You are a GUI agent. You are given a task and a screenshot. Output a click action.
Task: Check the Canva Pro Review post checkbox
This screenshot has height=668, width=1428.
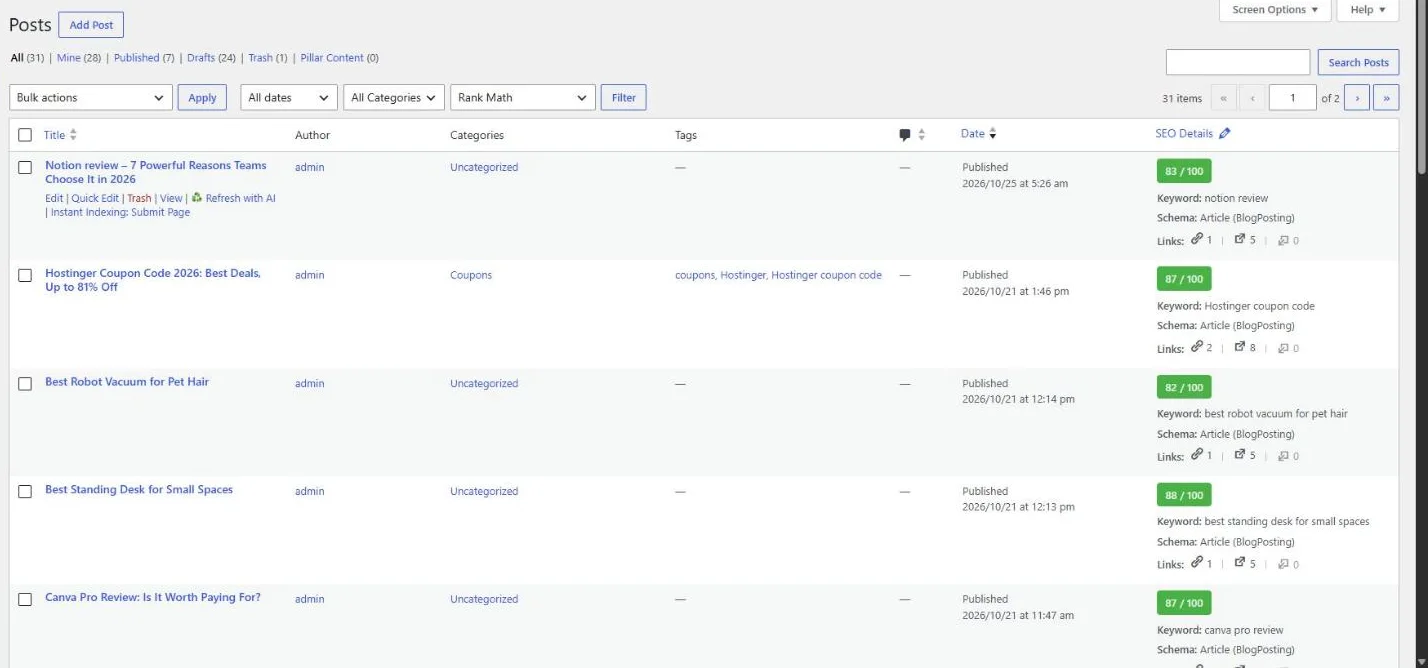[x=25, y=600]
